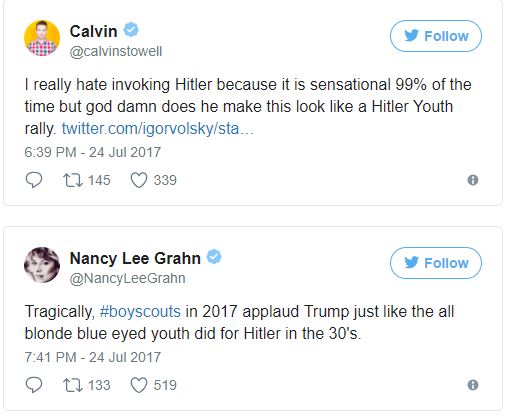Open the info icon on Nancy's tweet

(473, 385)
